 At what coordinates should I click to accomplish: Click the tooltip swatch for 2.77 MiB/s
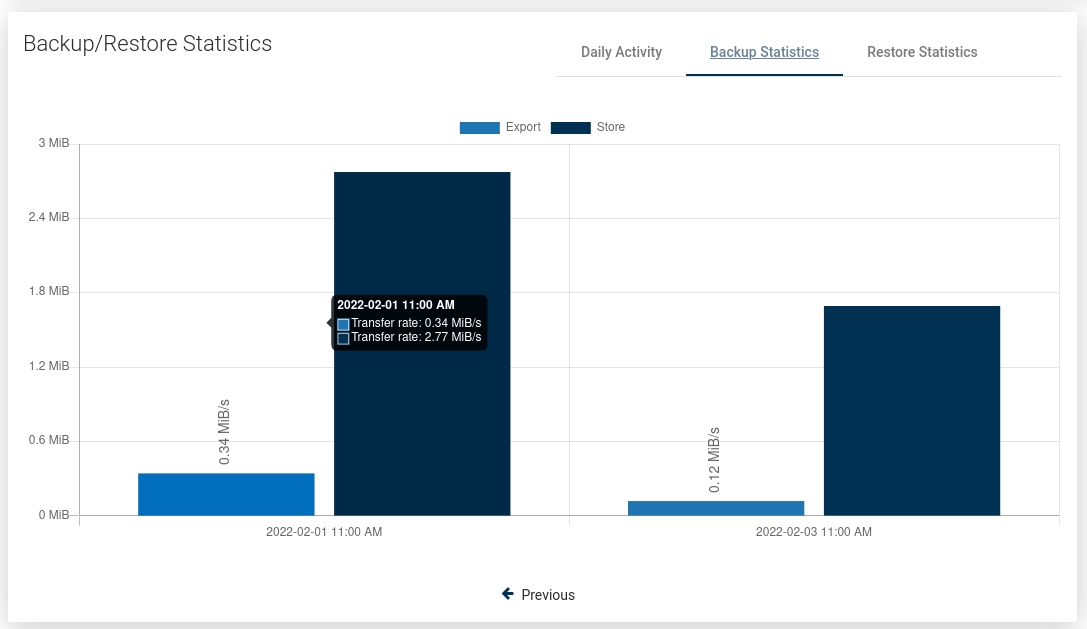click(343, 338)
